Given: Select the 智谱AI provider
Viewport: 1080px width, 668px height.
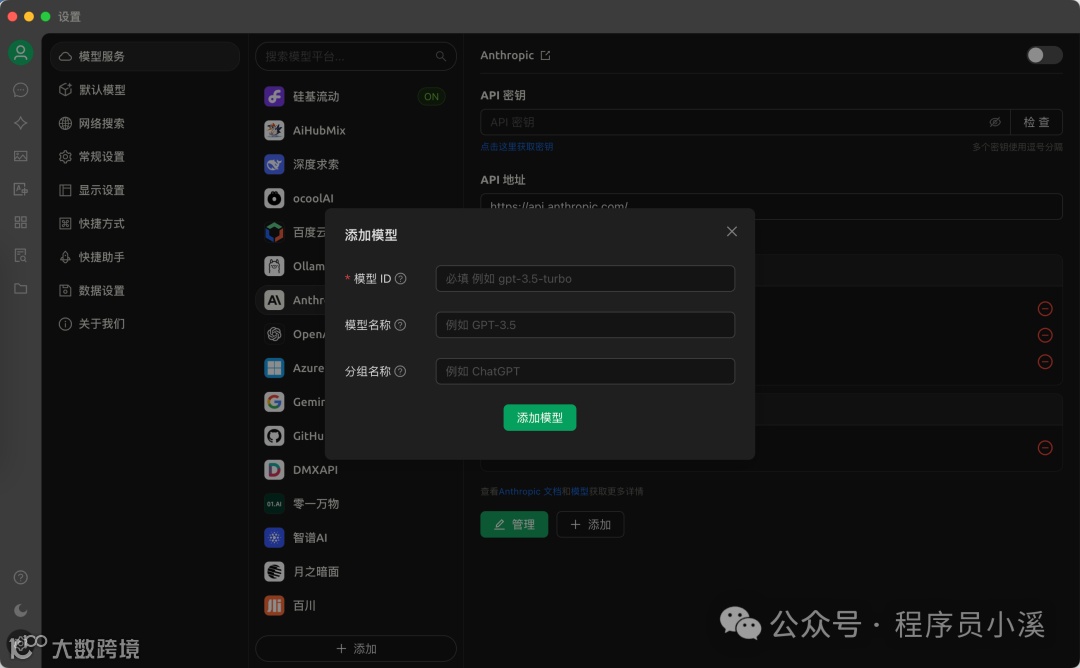Looking at the screenshot, I should (355, 537).
